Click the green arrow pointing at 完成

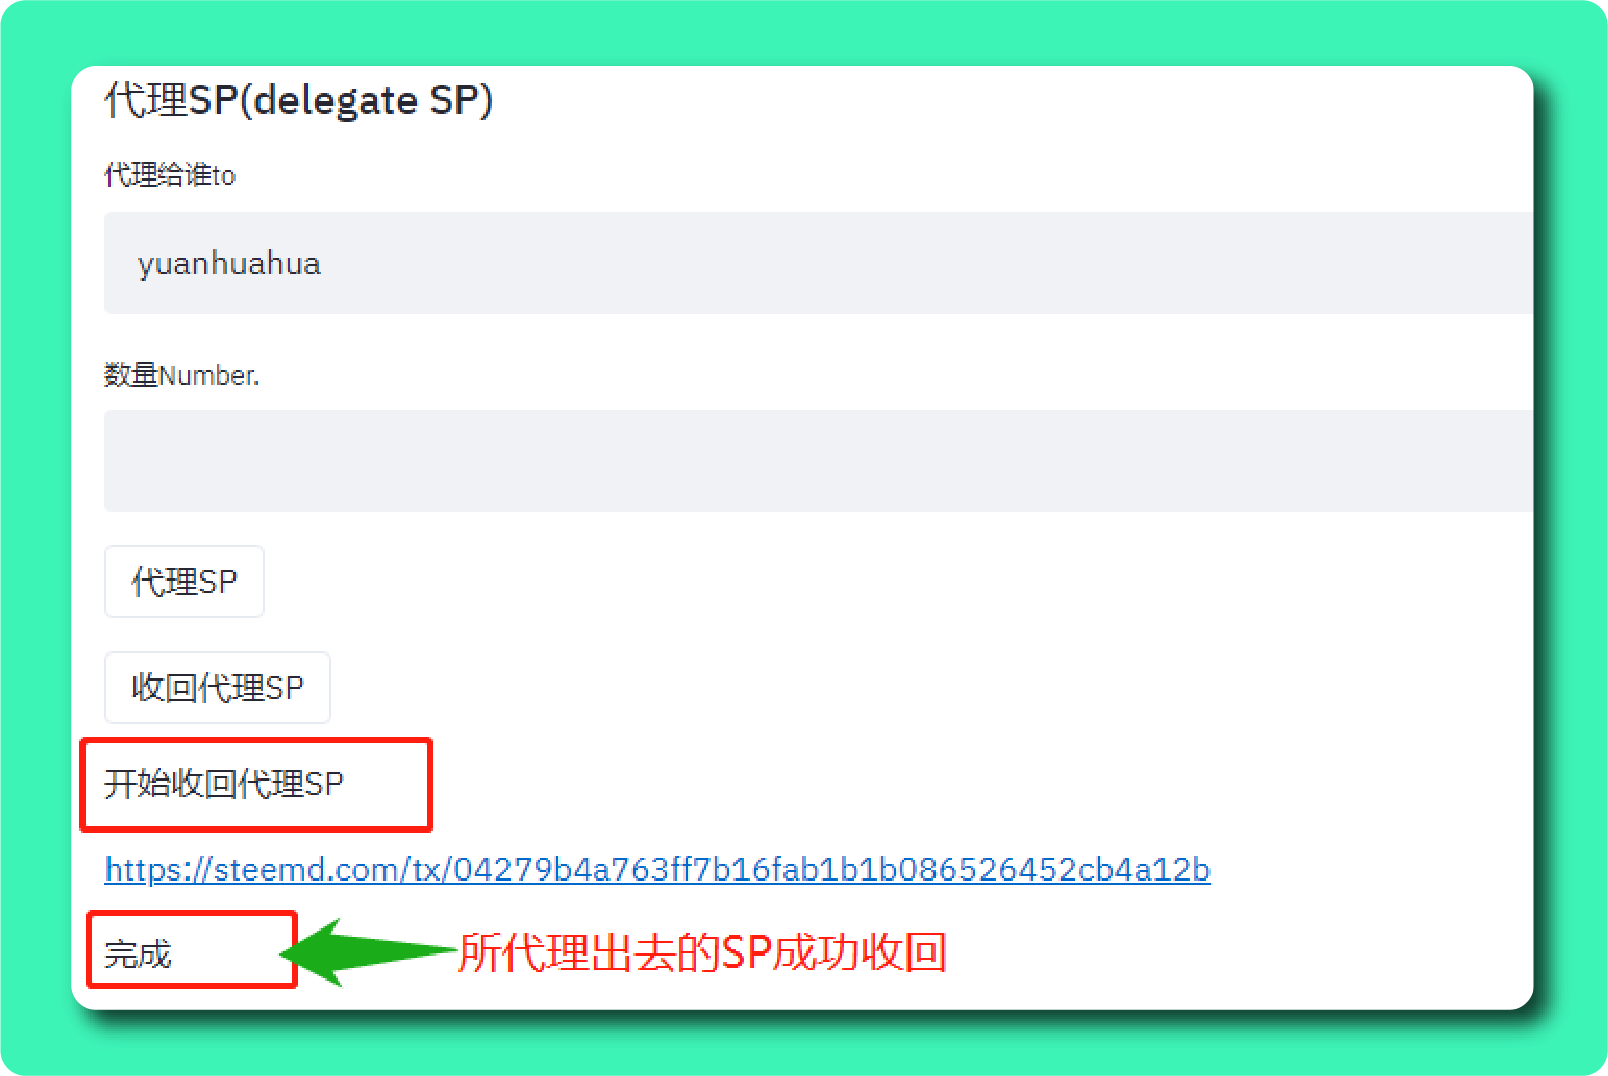[x=368, y=951]
